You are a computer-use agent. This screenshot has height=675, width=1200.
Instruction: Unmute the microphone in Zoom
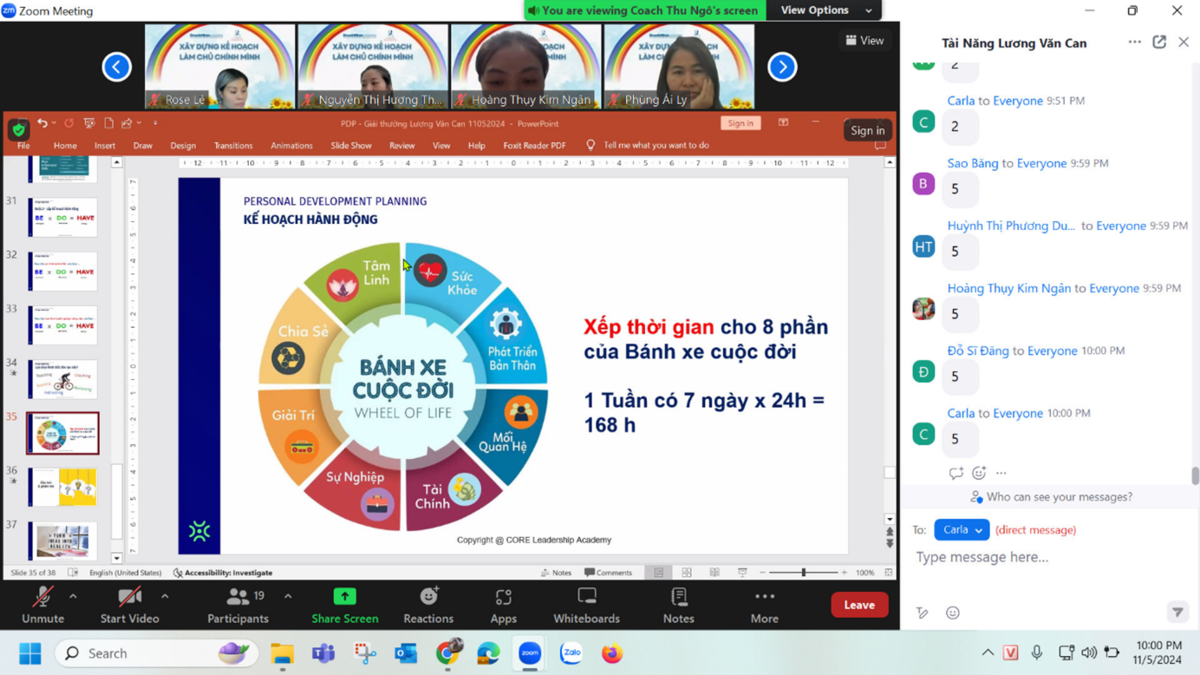[42, 605]
